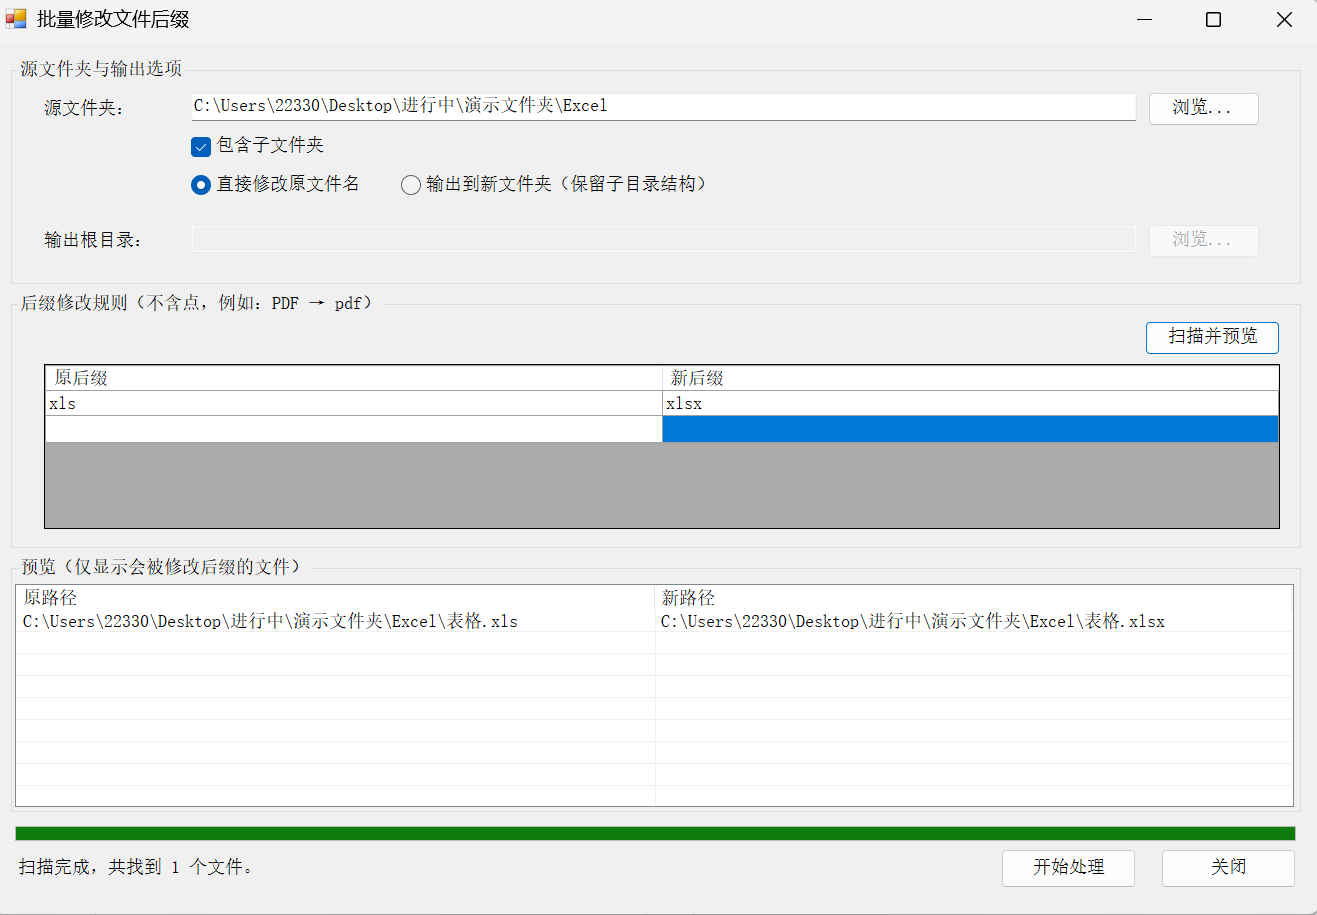Image resolution: width=1317 pixels, height=915 pixels.
Task: Click empty 原后缀 cell in new row
Action: click(x=353, y=429)
